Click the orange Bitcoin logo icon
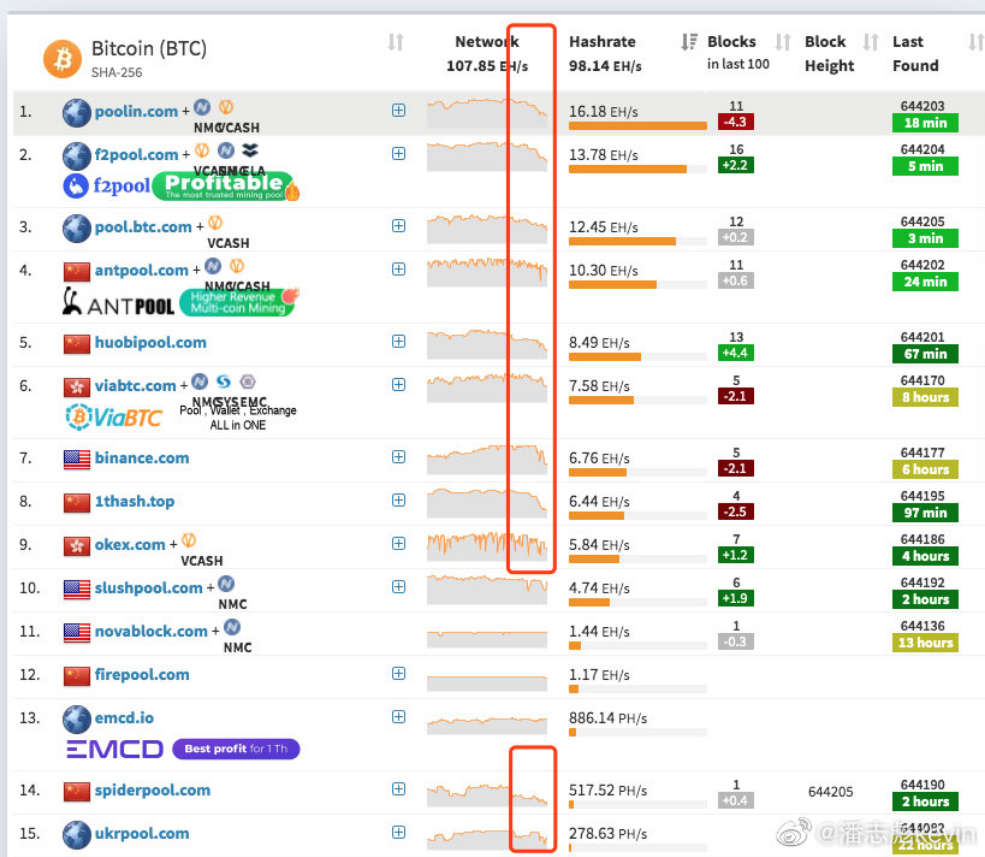This screenshot has width=985, height=857. (x=62, y=58)
